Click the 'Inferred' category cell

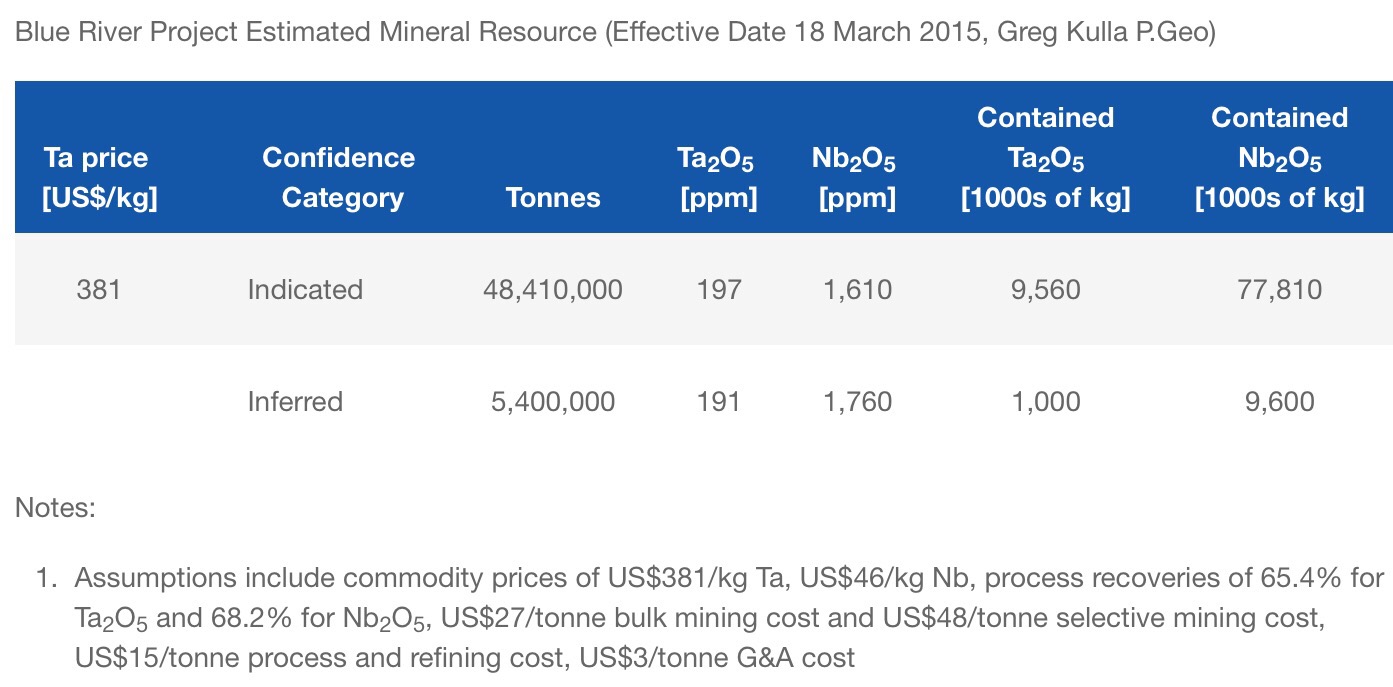[295, 402]
